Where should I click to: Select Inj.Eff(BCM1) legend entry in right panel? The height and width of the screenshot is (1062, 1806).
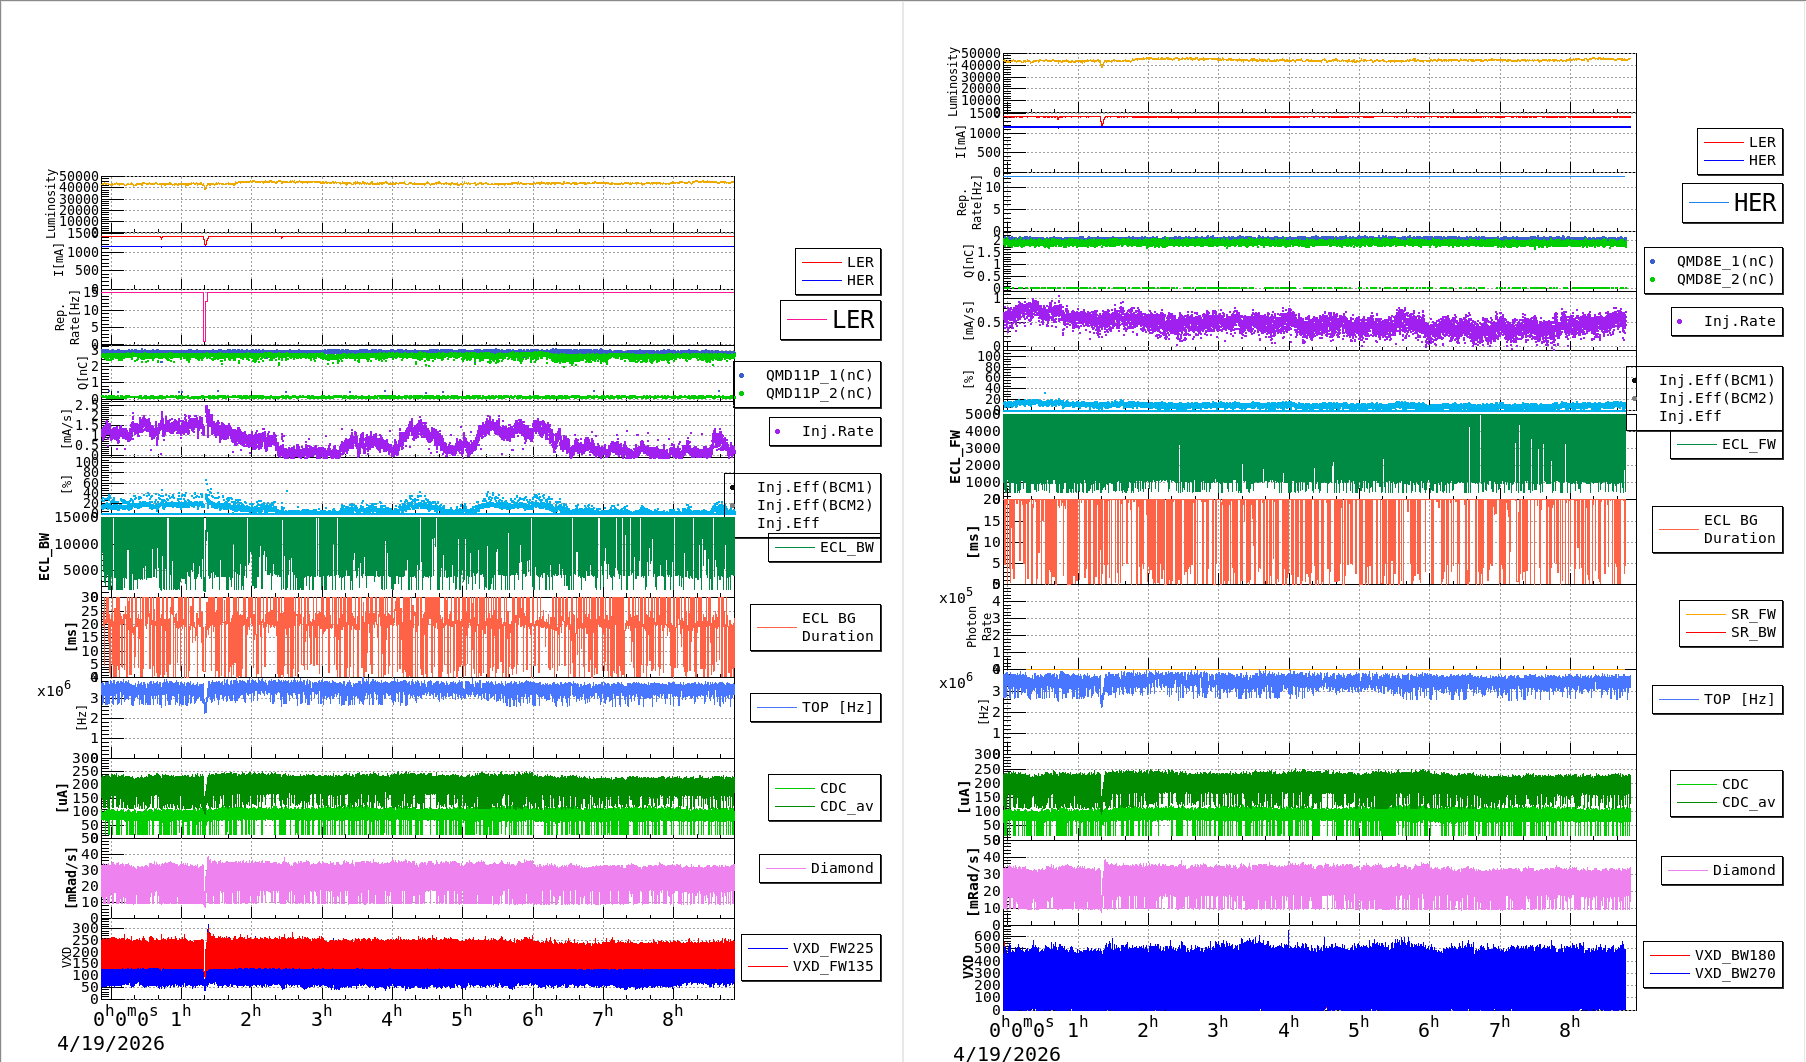[x=1716, y=380]
